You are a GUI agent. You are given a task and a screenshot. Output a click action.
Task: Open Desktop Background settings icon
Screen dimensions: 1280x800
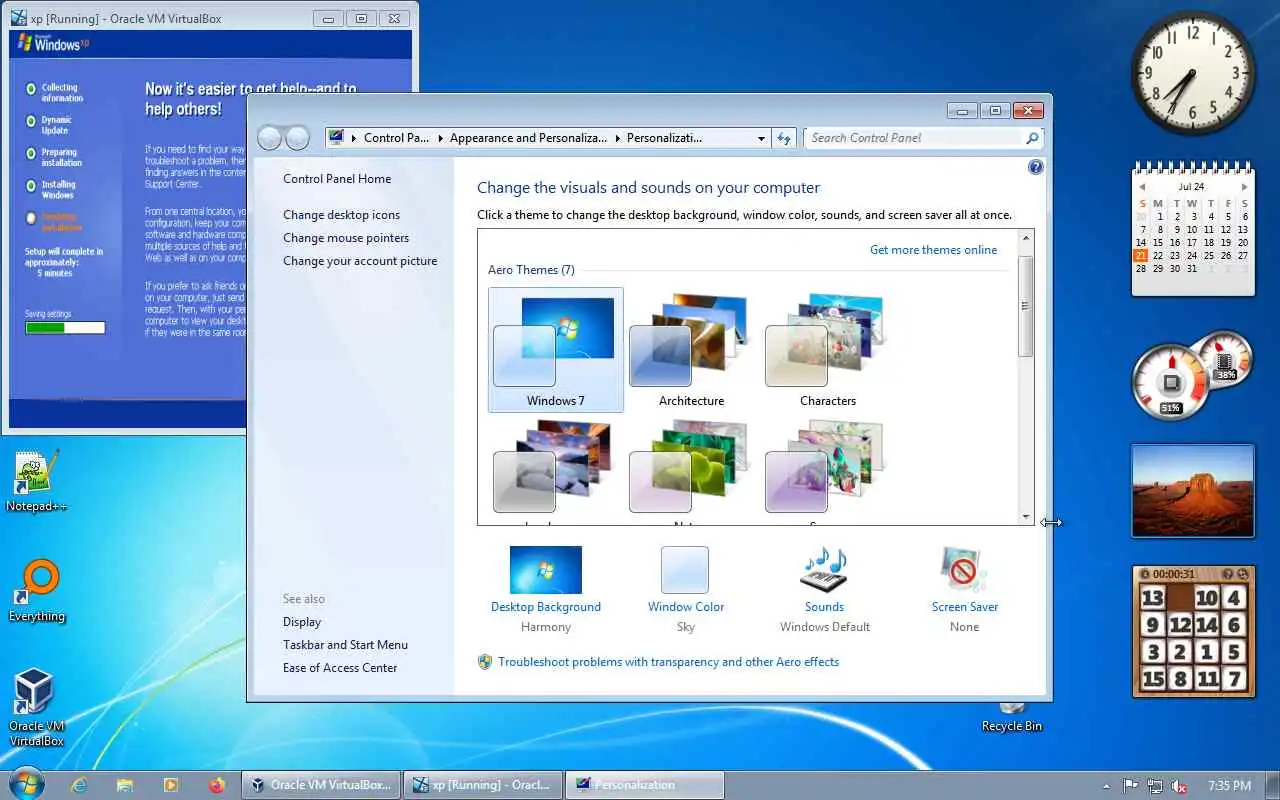[x=545, y=570]
